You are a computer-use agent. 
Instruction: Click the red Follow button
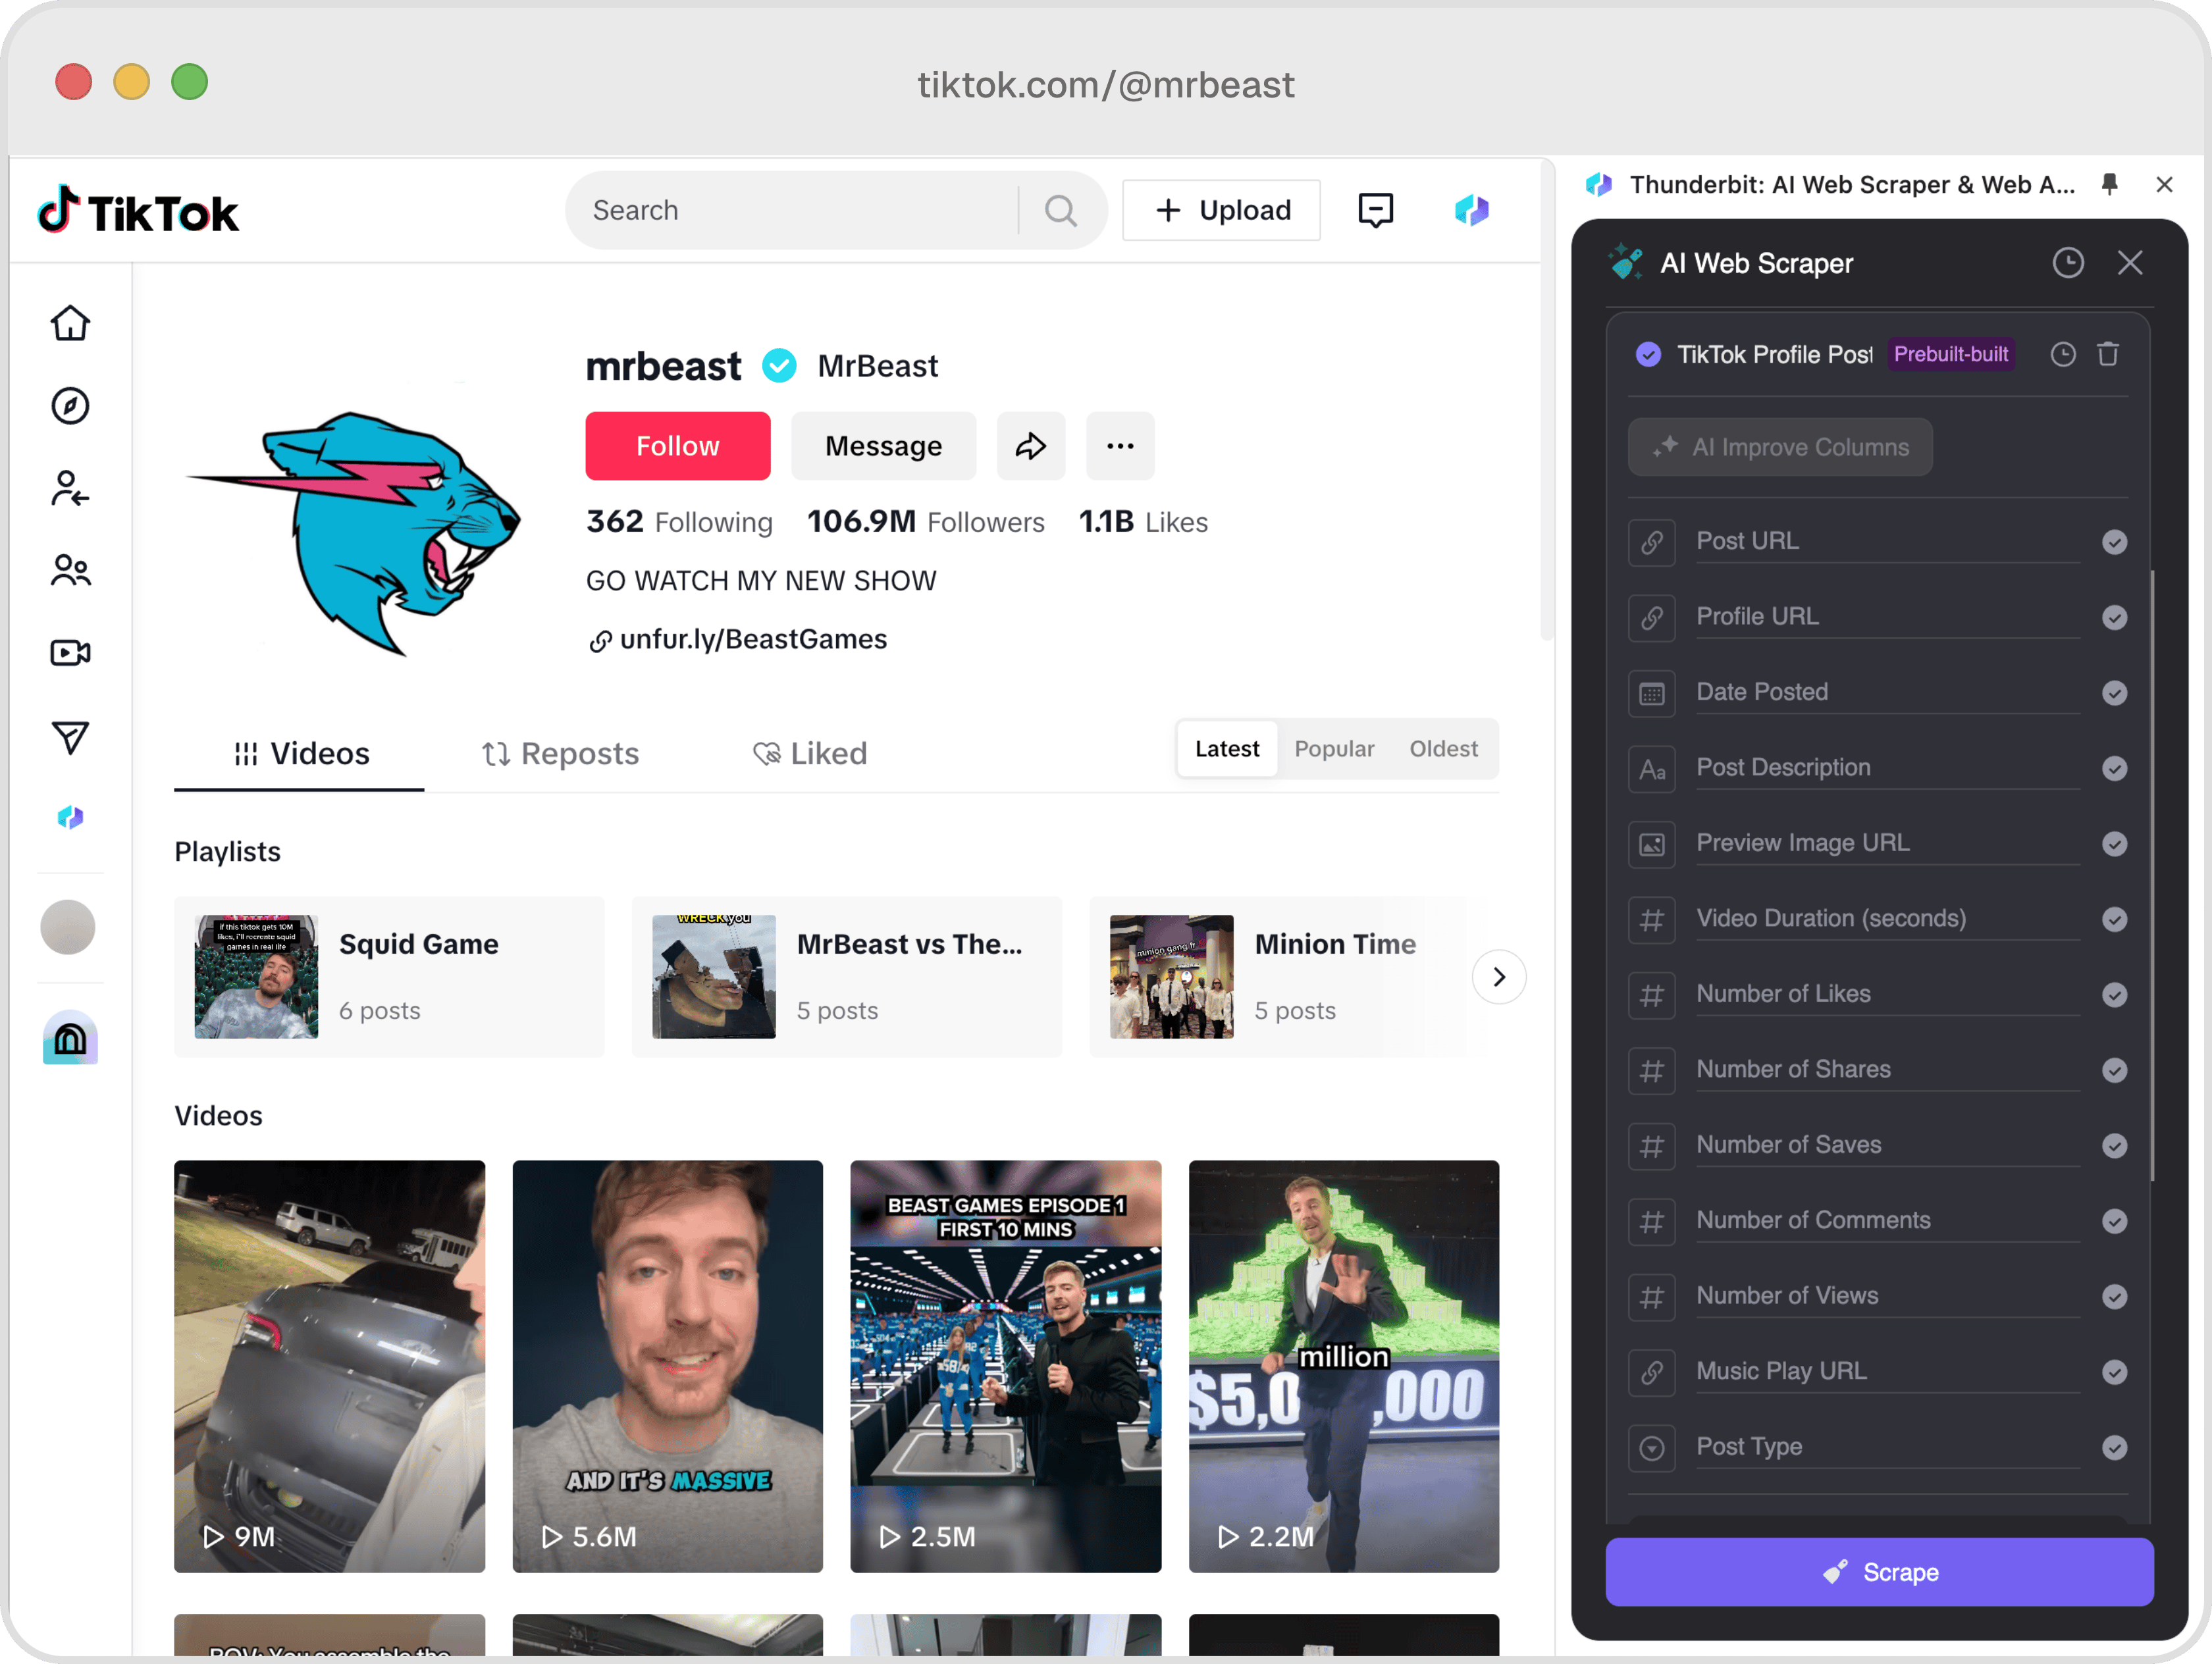(x=678, y=446)
